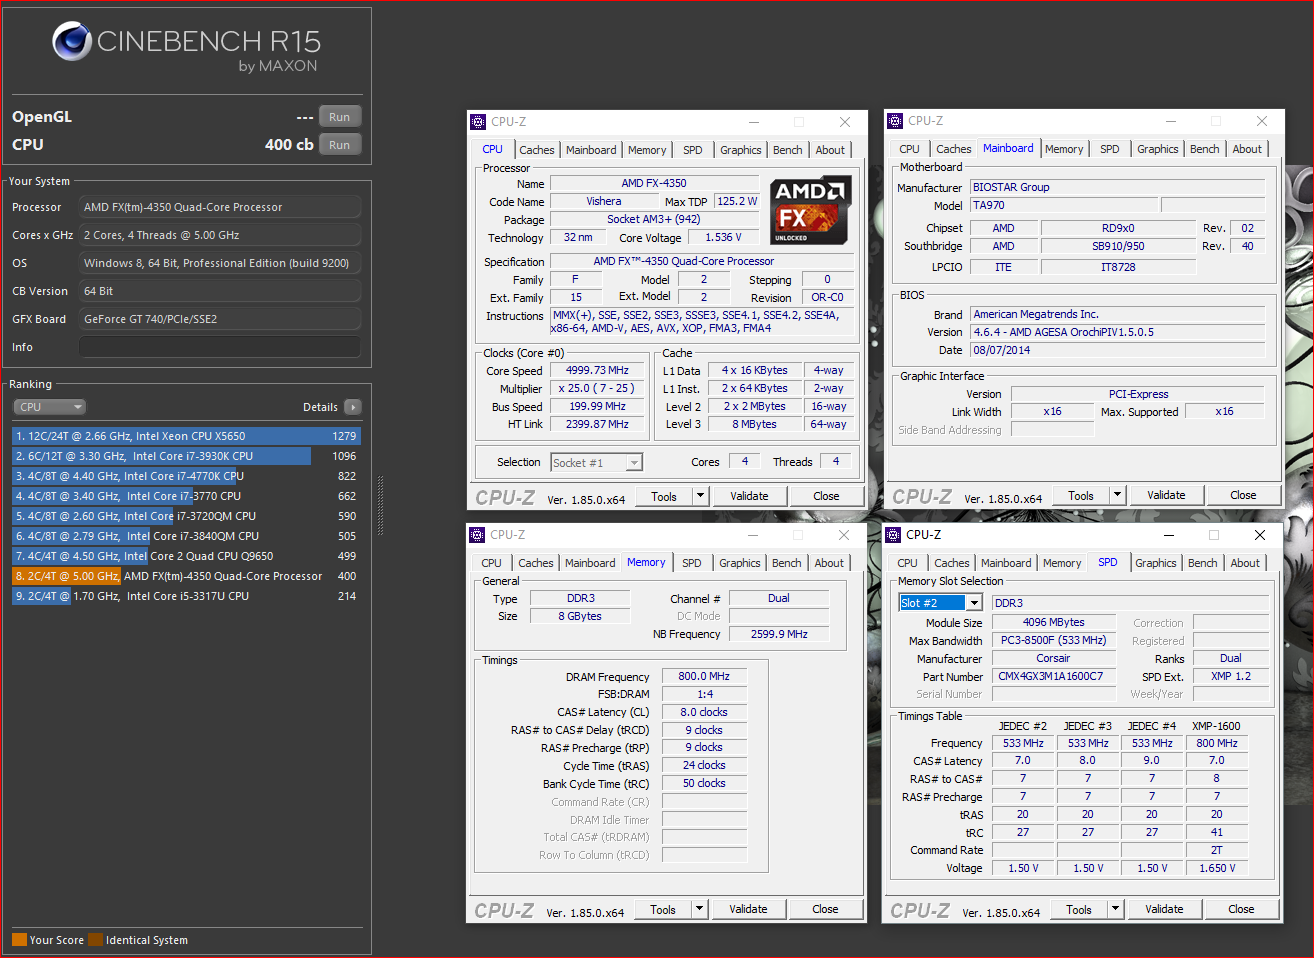Click the BIOSTAR Group manufacturer field
This screenshot has height=958, width=1314.
pyautogui.click(x=1117, y=187)
